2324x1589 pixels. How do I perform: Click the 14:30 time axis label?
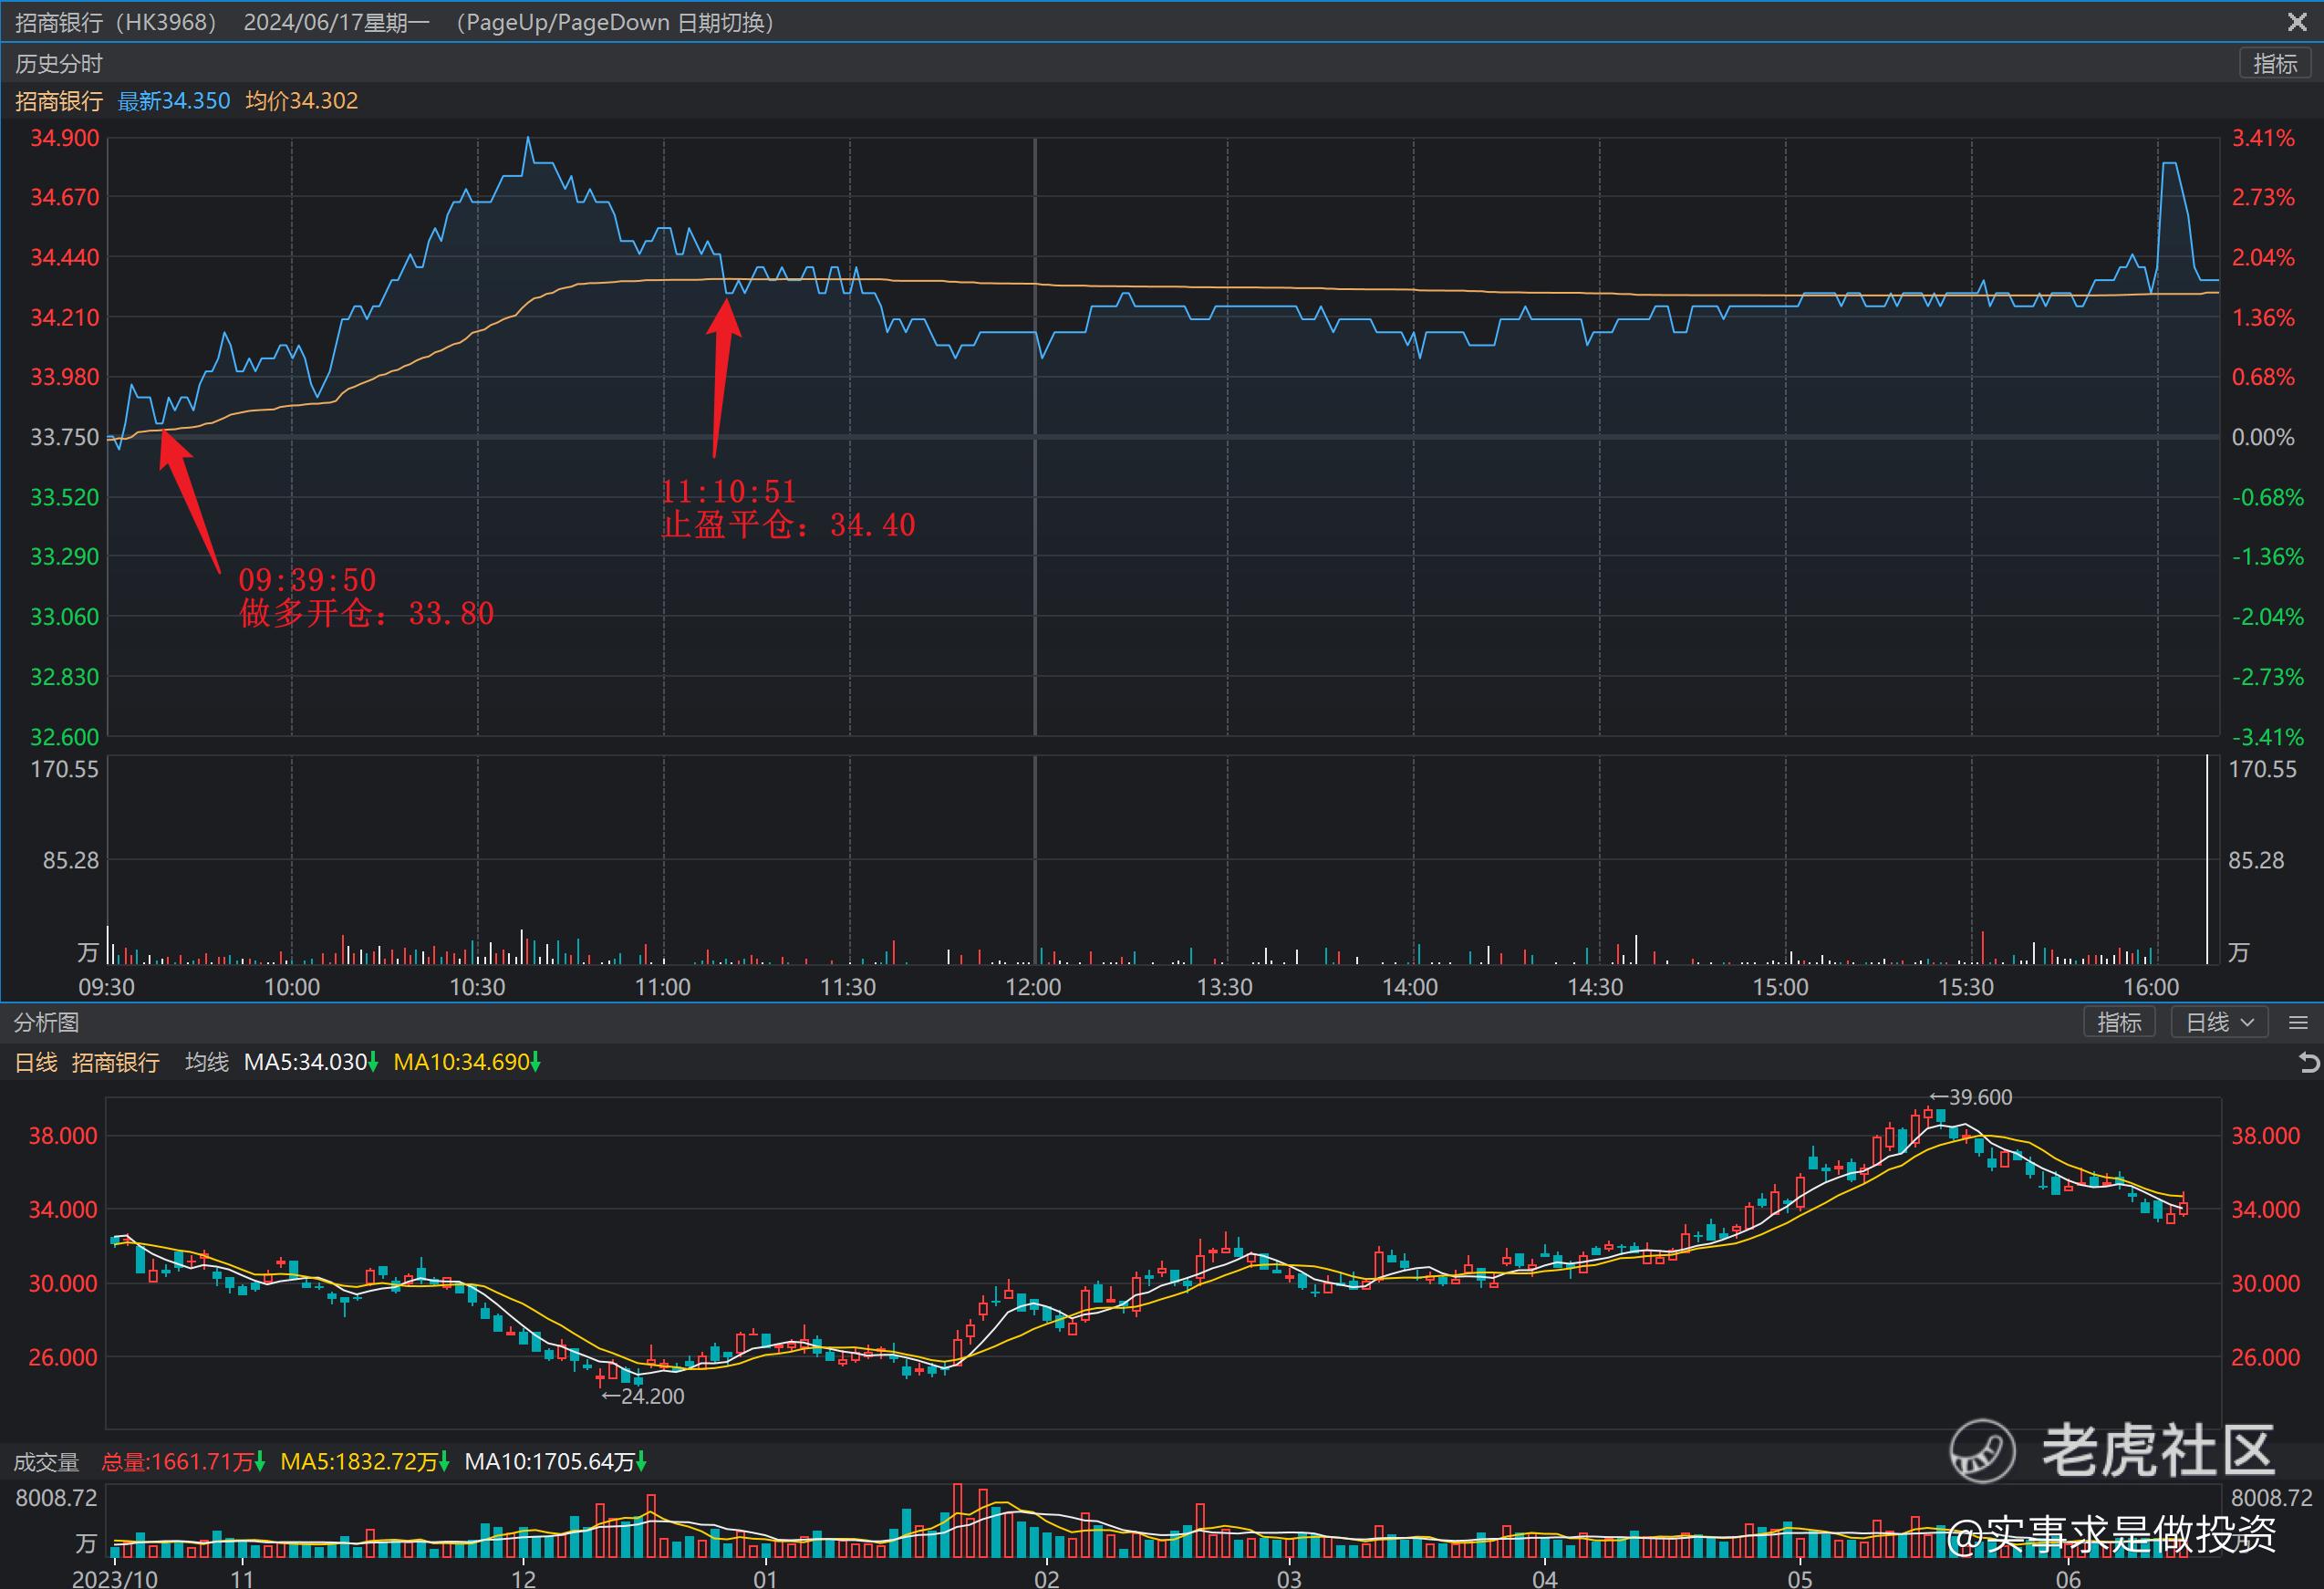tap(1595, 987)
